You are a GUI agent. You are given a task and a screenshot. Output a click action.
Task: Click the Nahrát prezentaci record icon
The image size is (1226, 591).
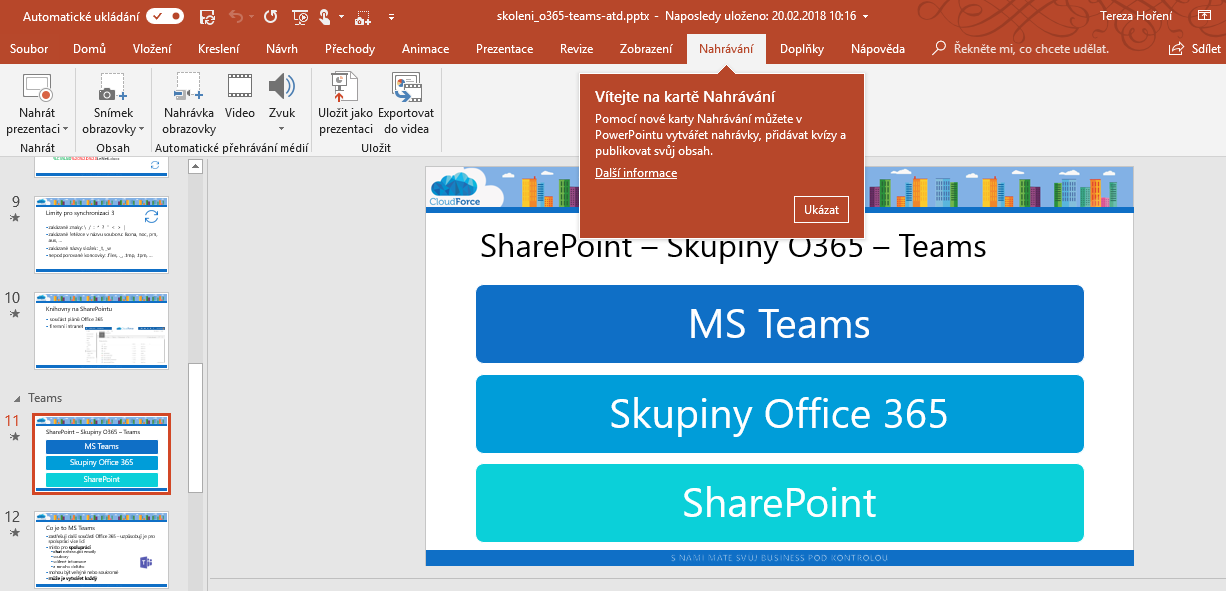pos(37,88)
